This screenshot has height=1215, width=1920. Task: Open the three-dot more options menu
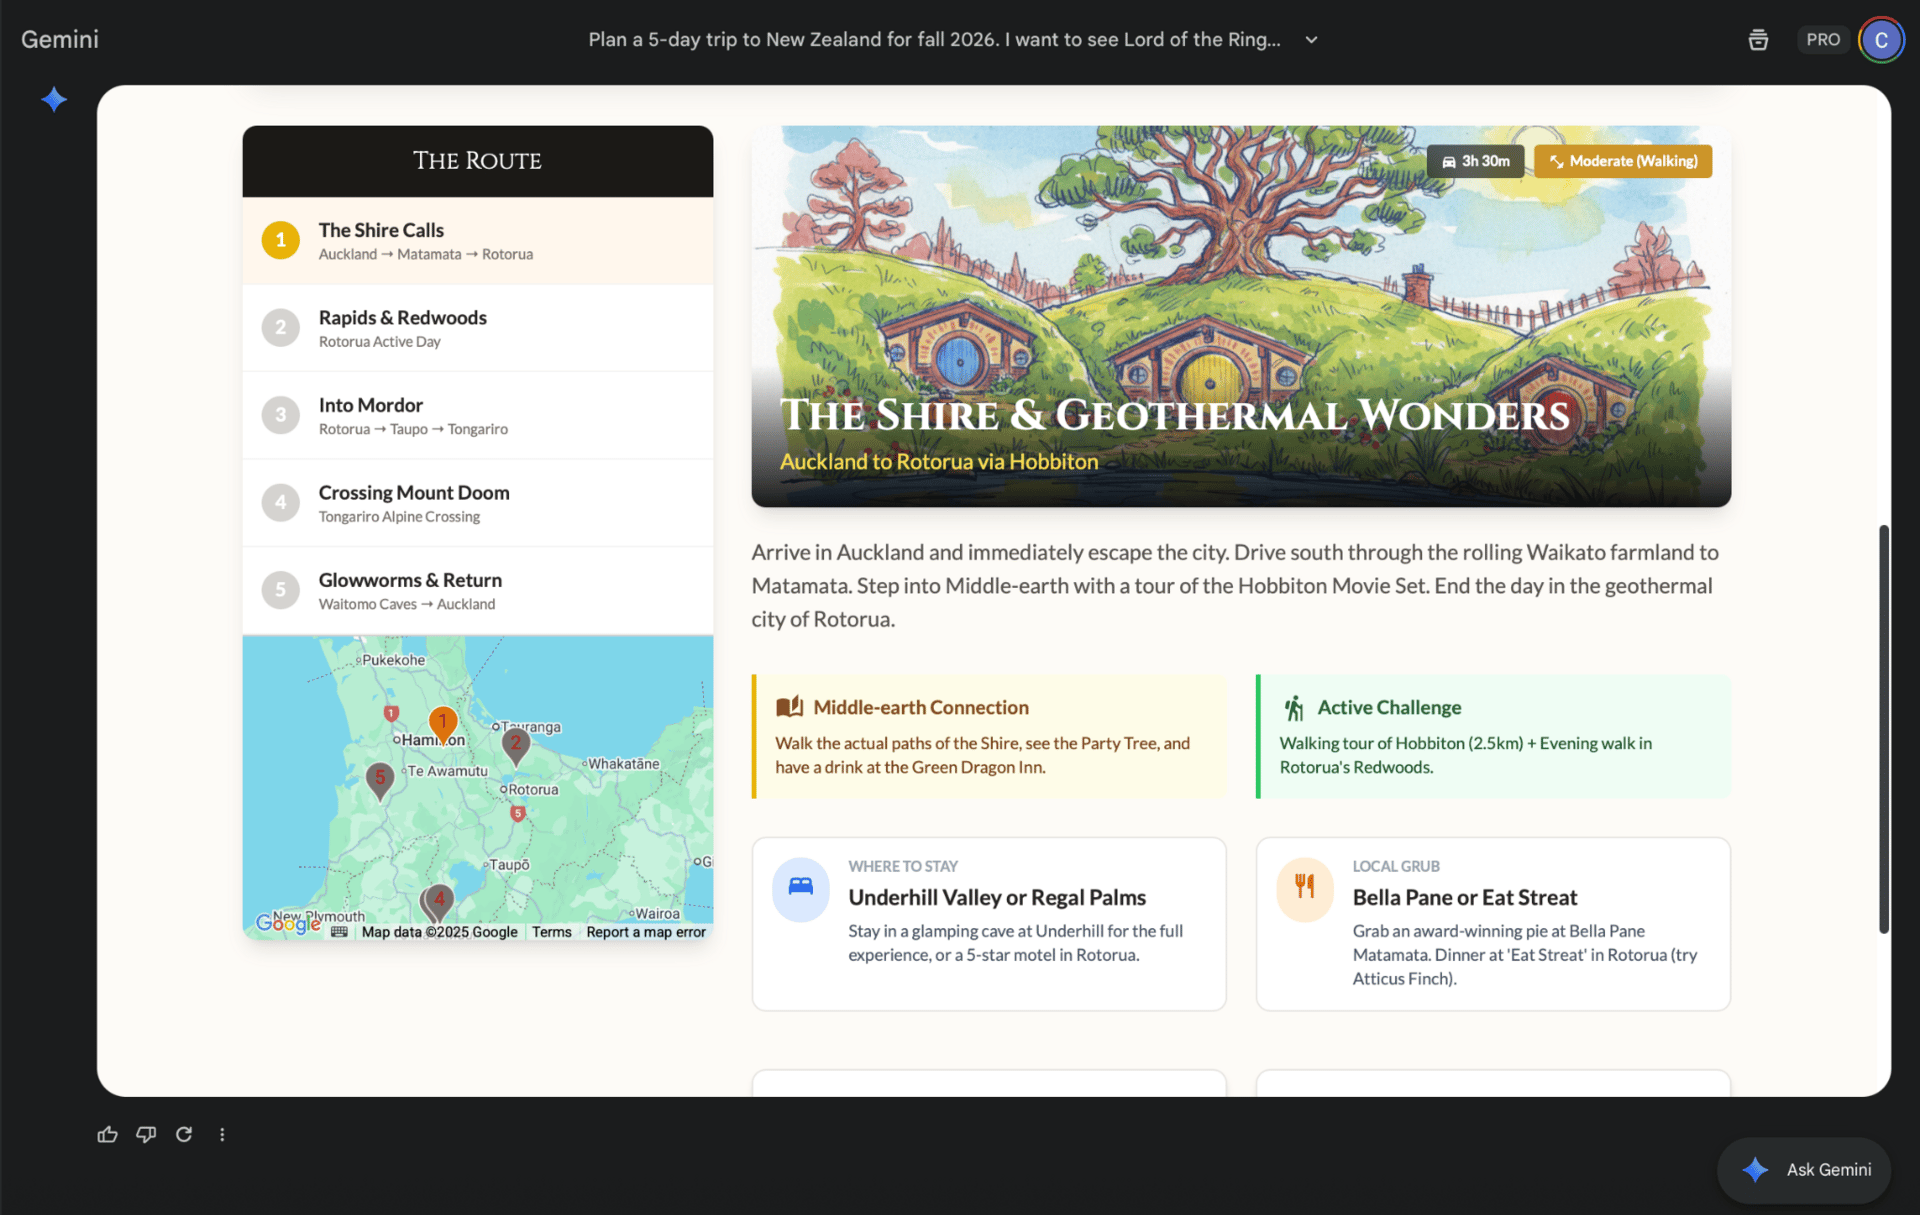tap(222, 1134)
